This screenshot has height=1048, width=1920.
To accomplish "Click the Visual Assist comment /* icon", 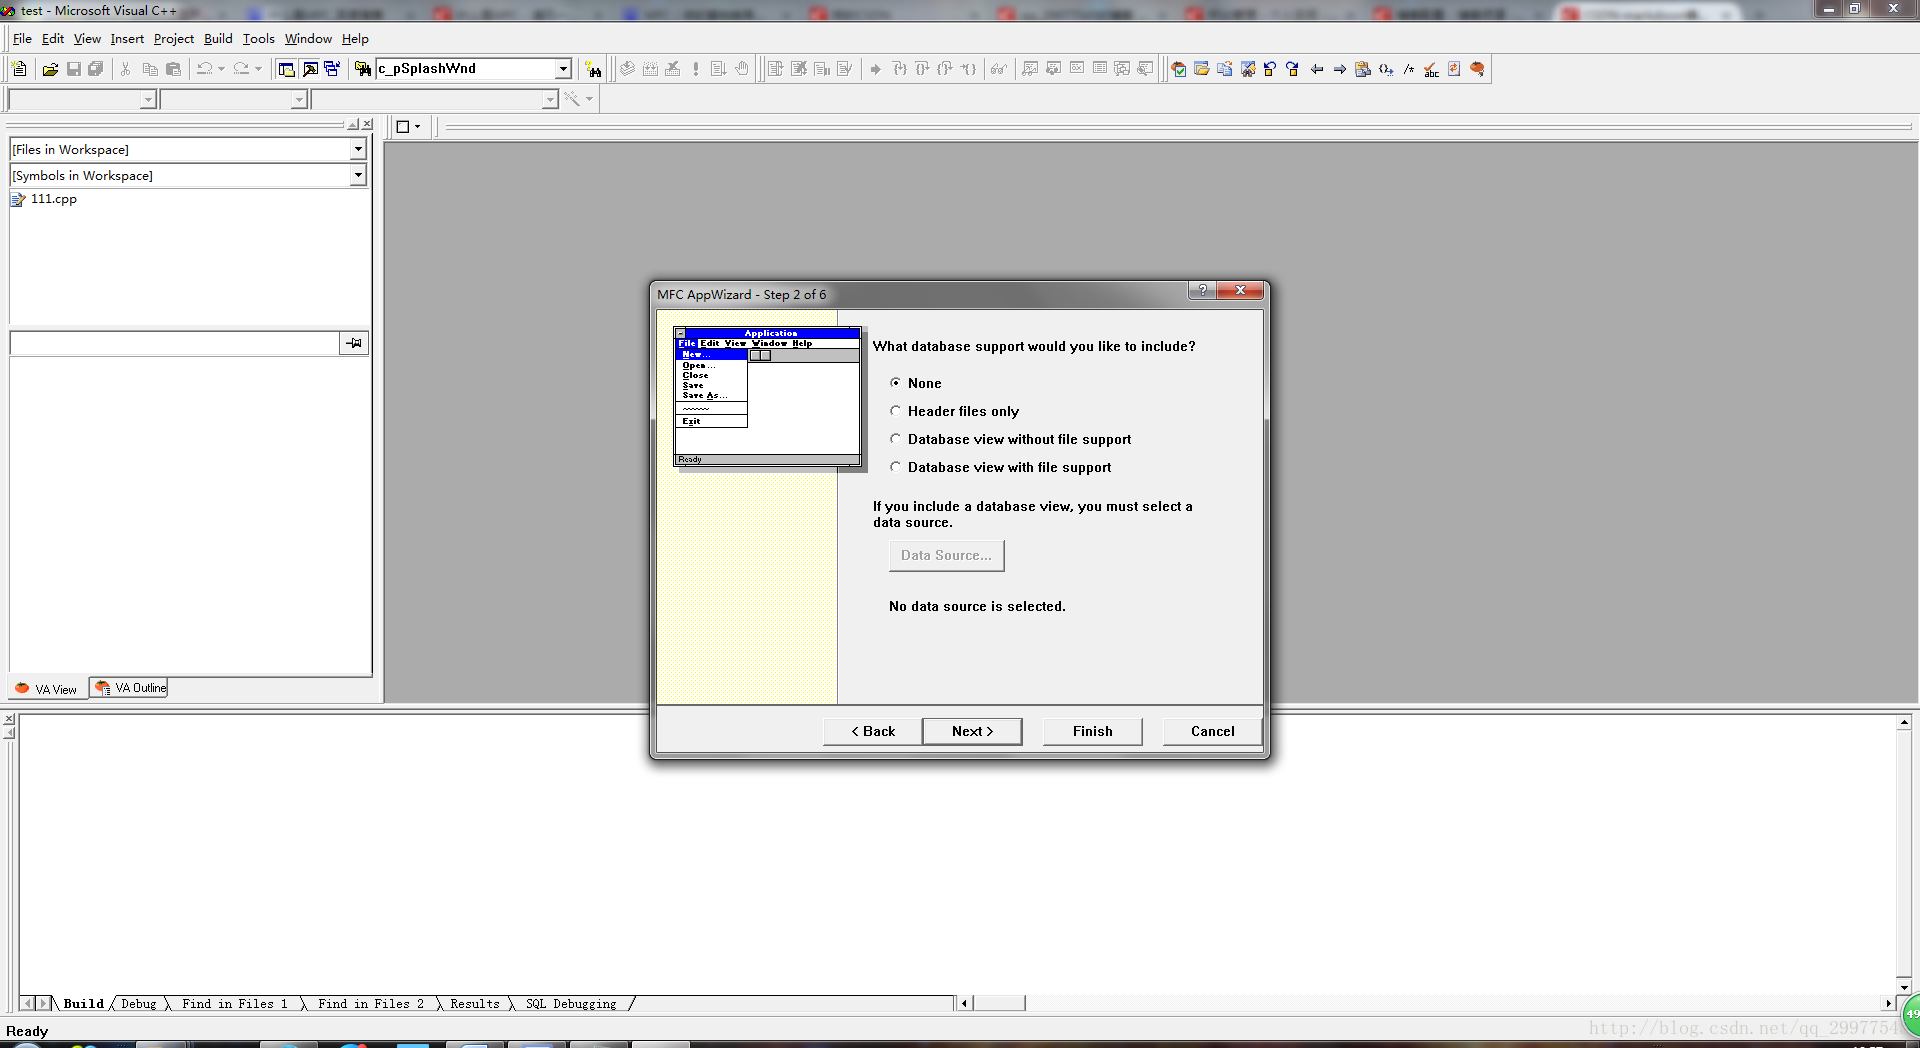I will click(x=1409, y=69).
